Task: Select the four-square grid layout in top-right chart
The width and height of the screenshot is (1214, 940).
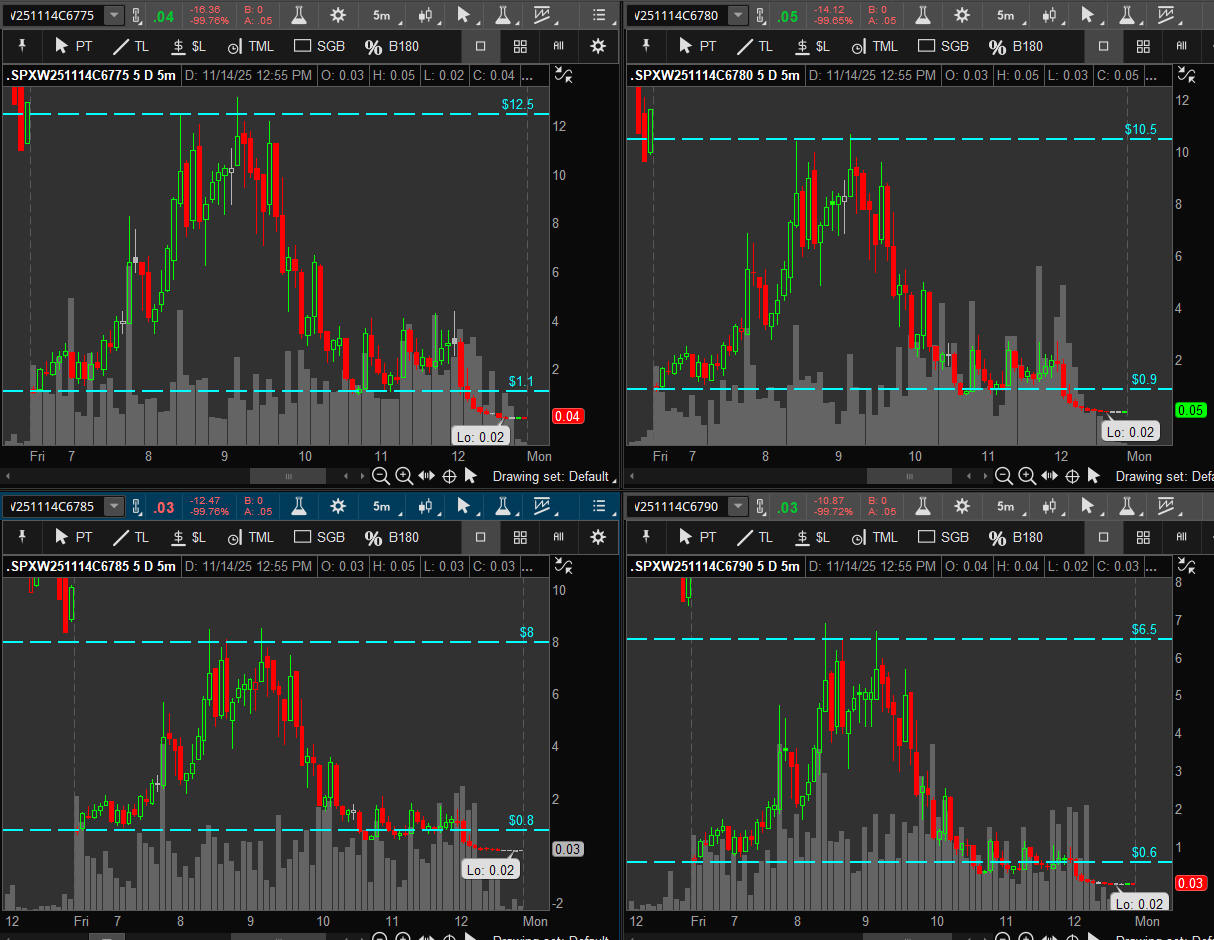Action: (1143, 46)
